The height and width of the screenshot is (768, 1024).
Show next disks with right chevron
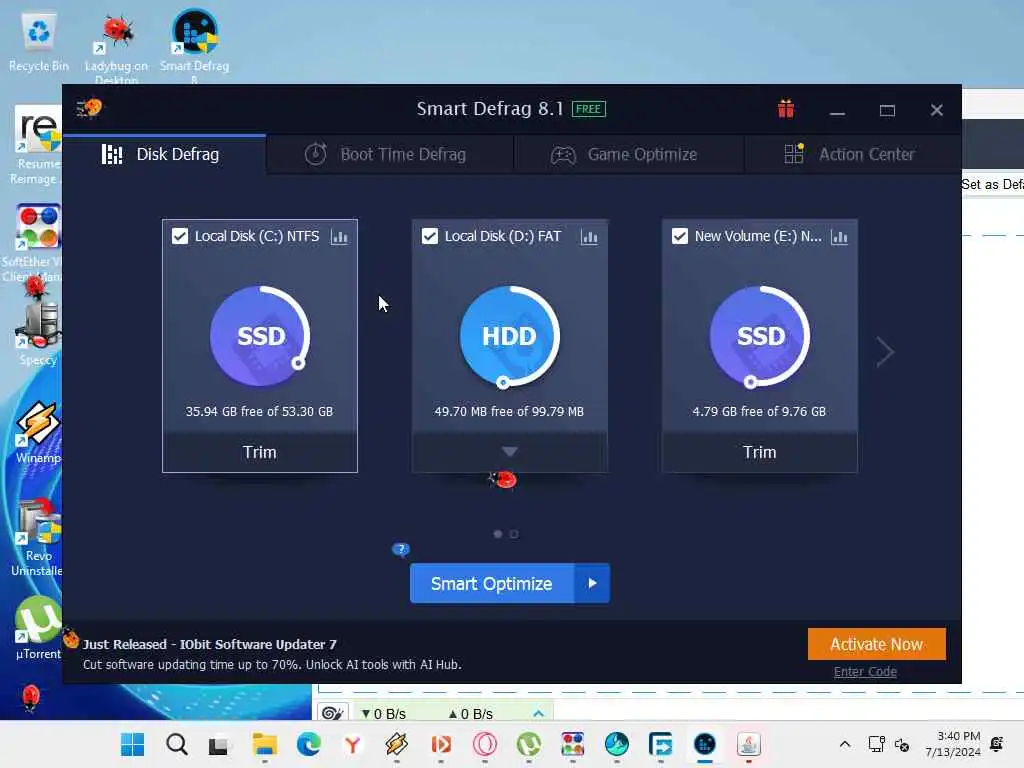click(x=885, y=352)
